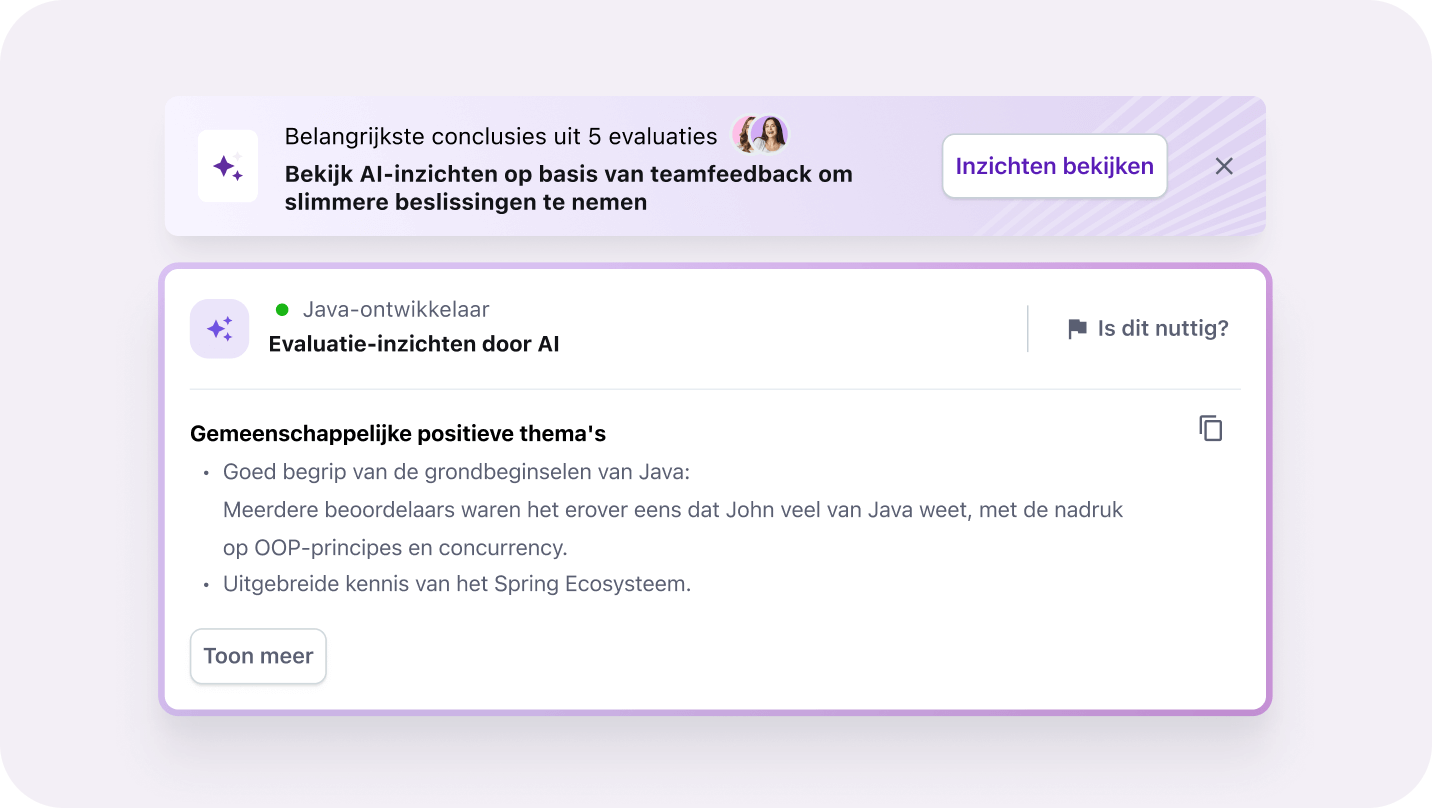Click the rightmost reviewer avatar

click(770, 135)
